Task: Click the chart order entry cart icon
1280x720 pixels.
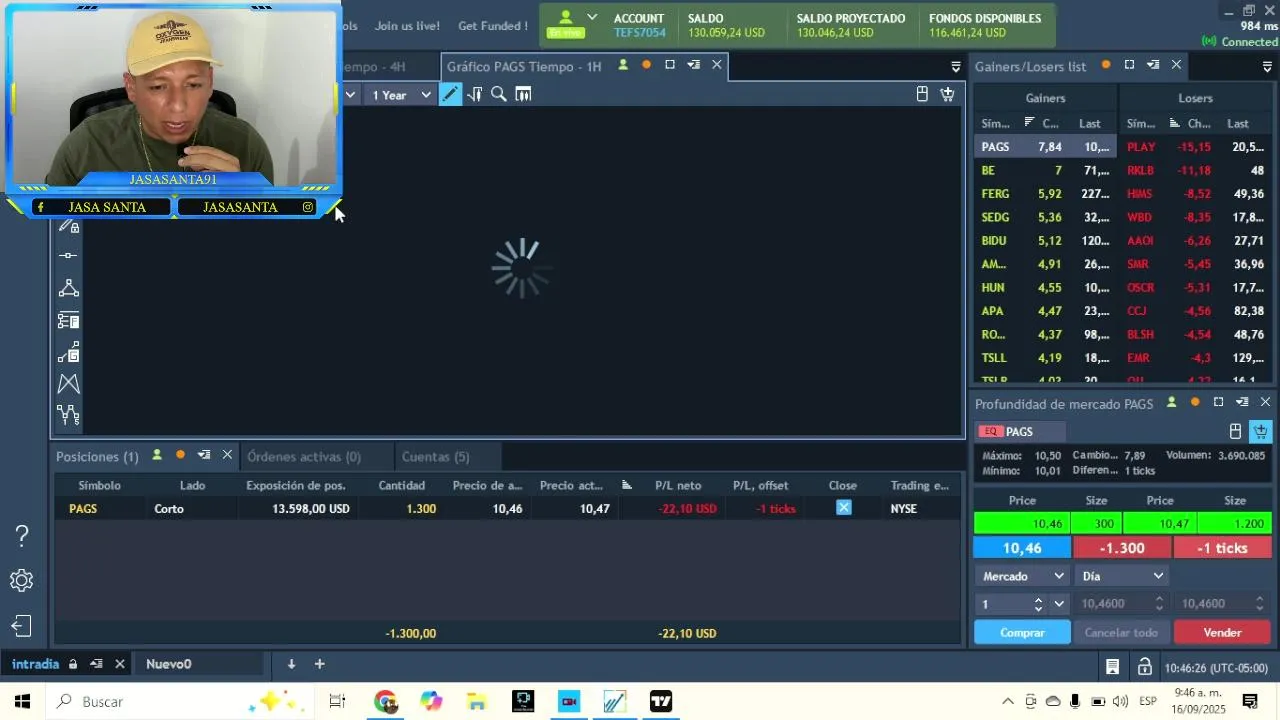Action: tap(947, 94)
